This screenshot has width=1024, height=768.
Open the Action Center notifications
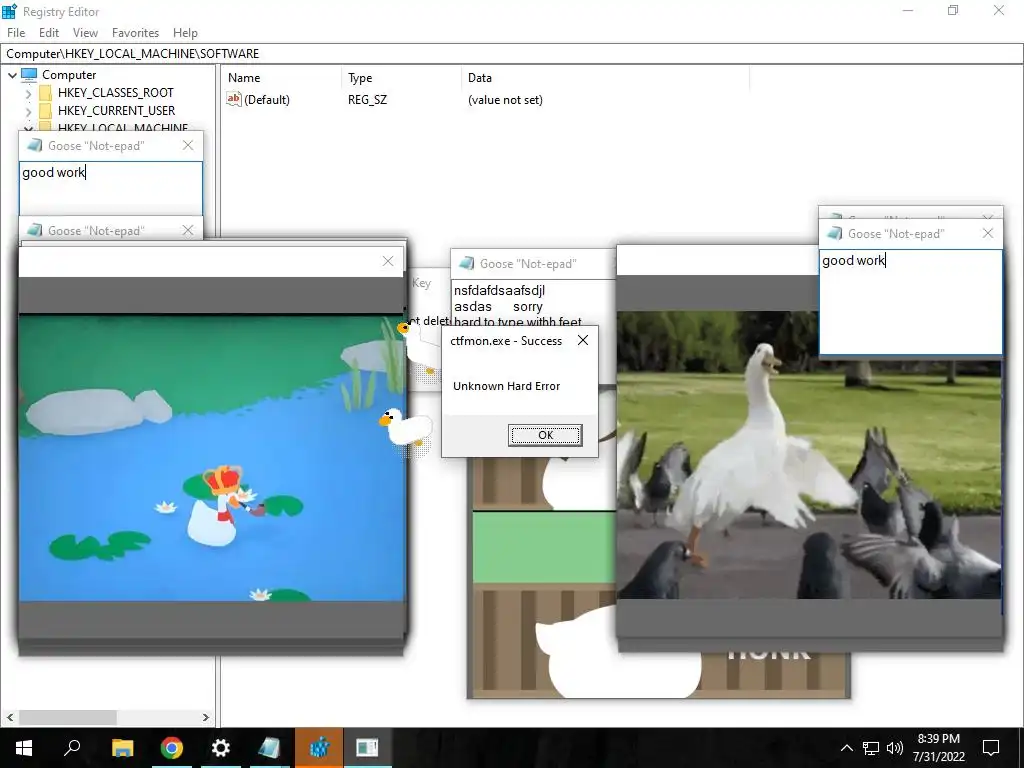click(991, 748)
